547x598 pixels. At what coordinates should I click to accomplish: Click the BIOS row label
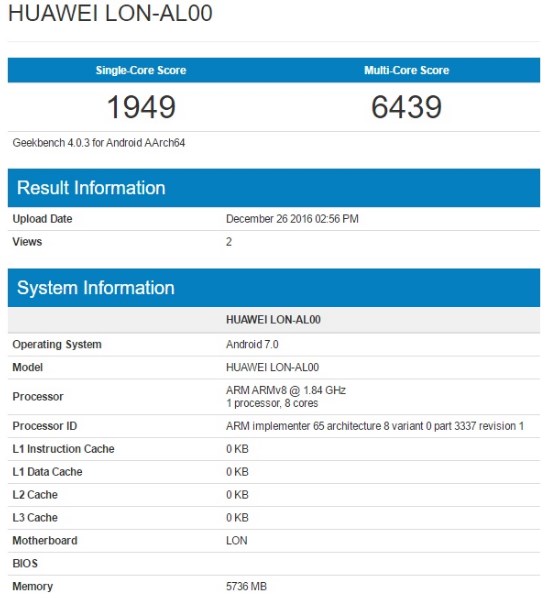25,563
